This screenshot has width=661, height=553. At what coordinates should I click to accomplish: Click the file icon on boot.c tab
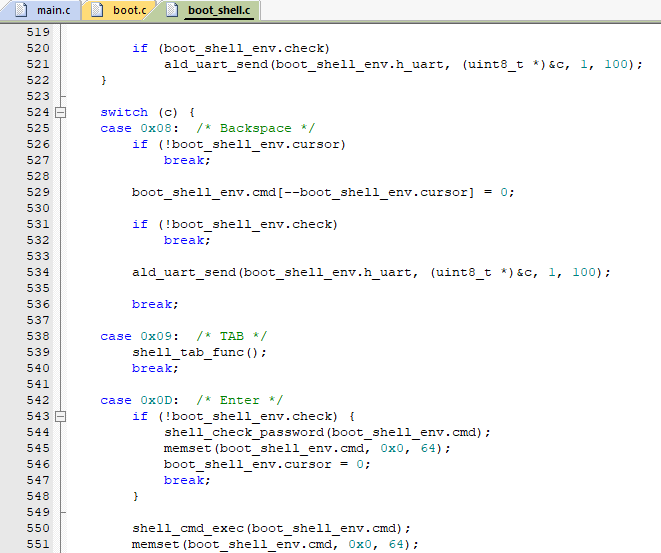point(97,11)
